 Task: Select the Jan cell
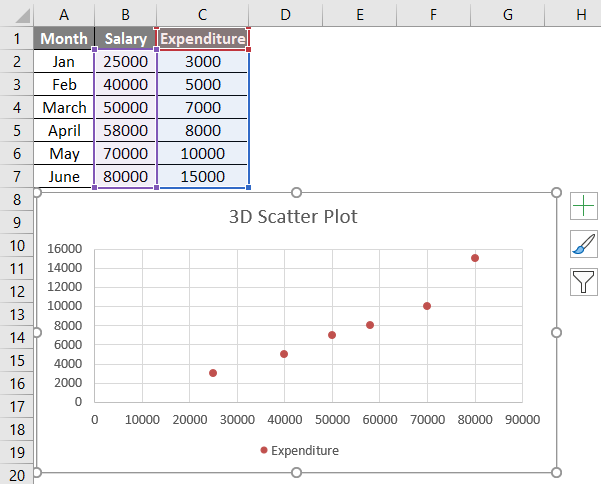(x=64, y=61)
